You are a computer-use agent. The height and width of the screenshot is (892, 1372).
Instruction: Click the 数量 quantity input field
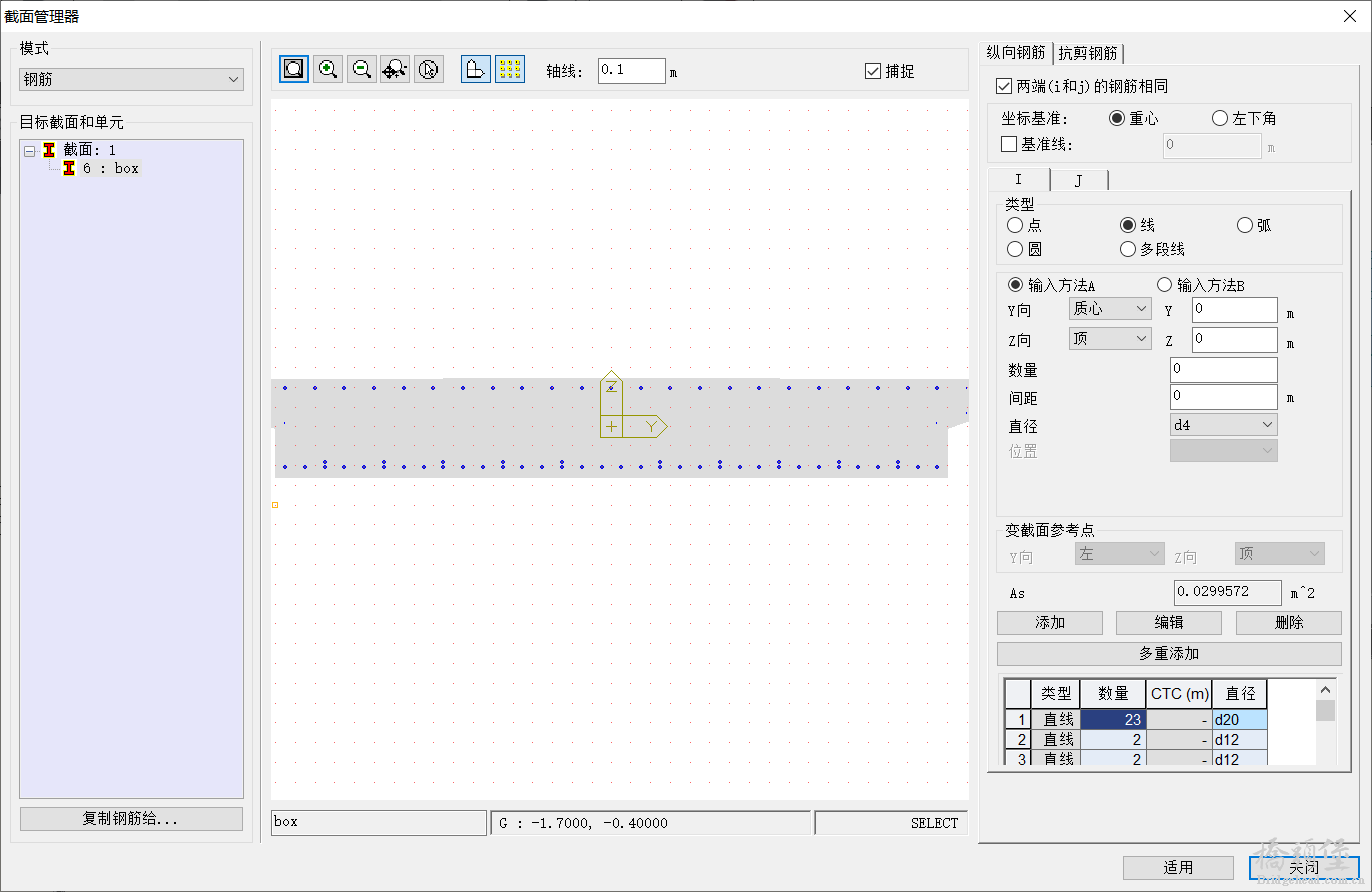pos(1224,370)
